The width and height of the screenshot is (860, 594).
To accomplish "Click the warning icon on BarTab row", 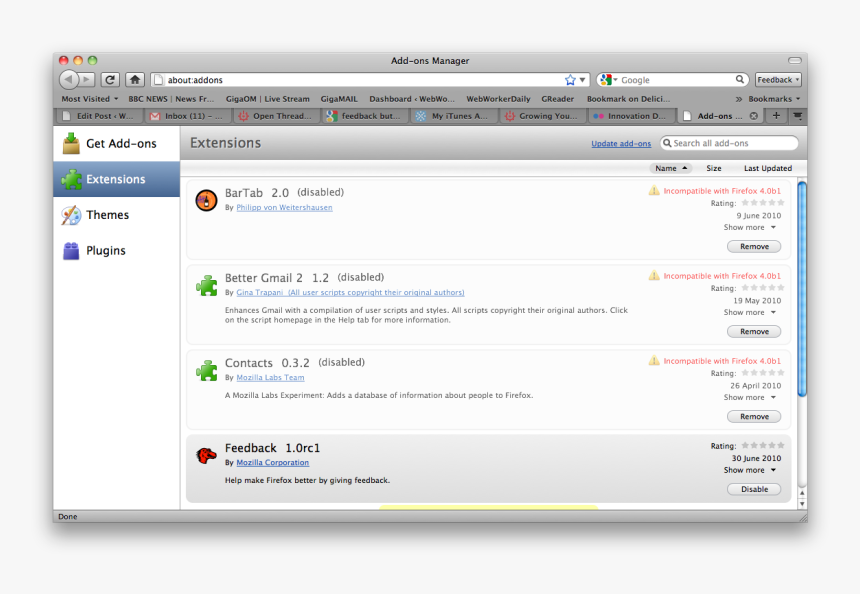I will click(x=654, y=190).
